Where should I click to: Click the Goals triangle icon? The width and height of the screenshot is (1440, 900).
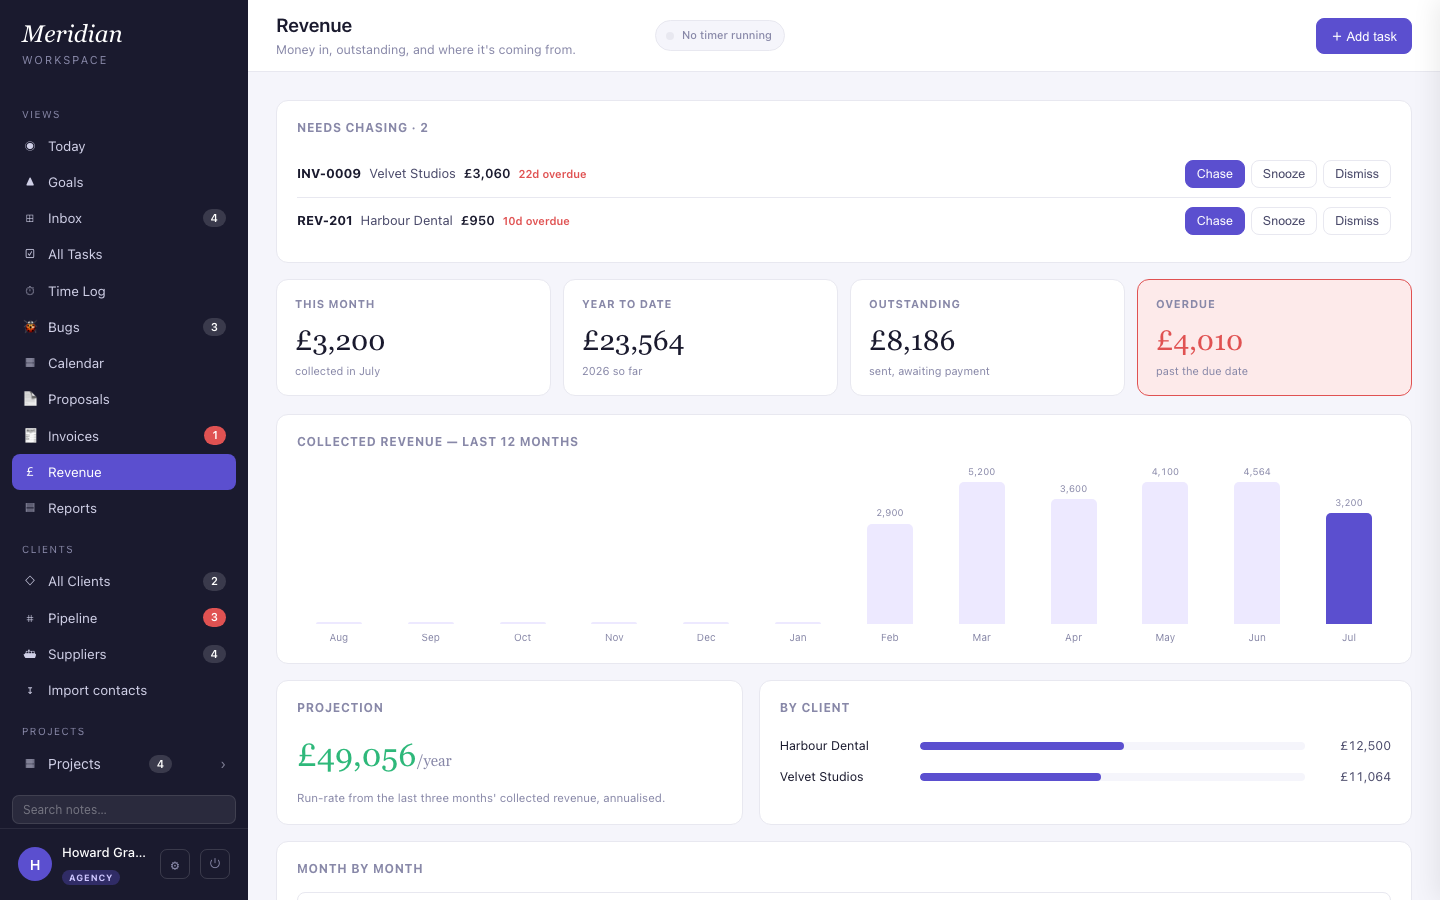pos(30,182)
